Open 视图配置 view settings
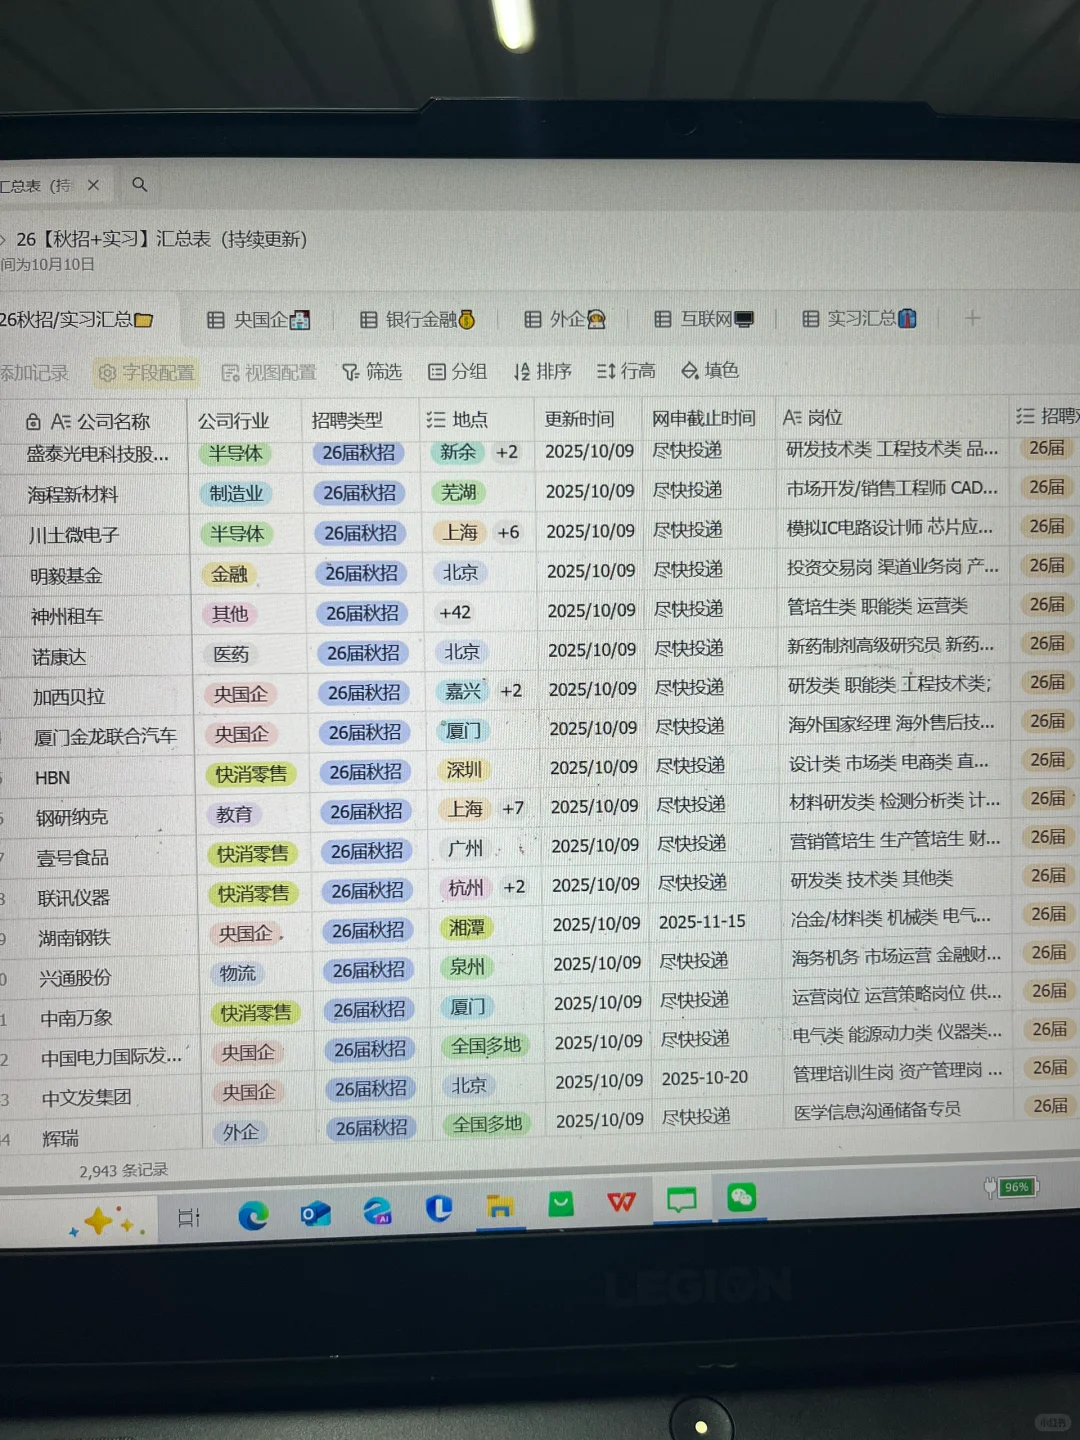Viewport: 1080px width, 1440px height. click(x=269, y=372)
